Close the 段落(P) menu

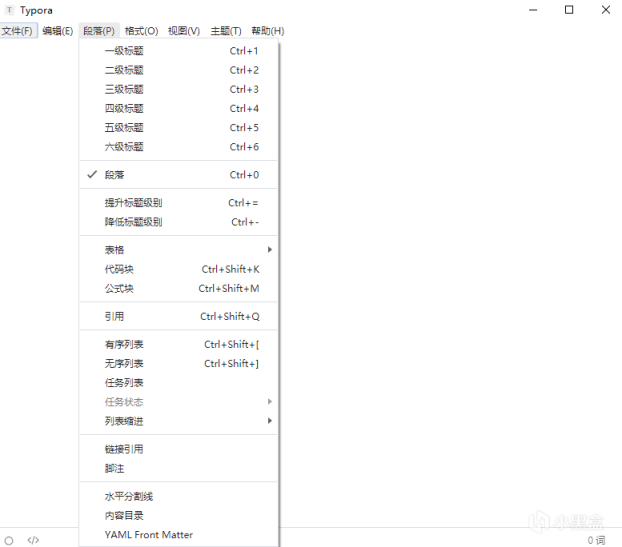(x=99, y=31)
